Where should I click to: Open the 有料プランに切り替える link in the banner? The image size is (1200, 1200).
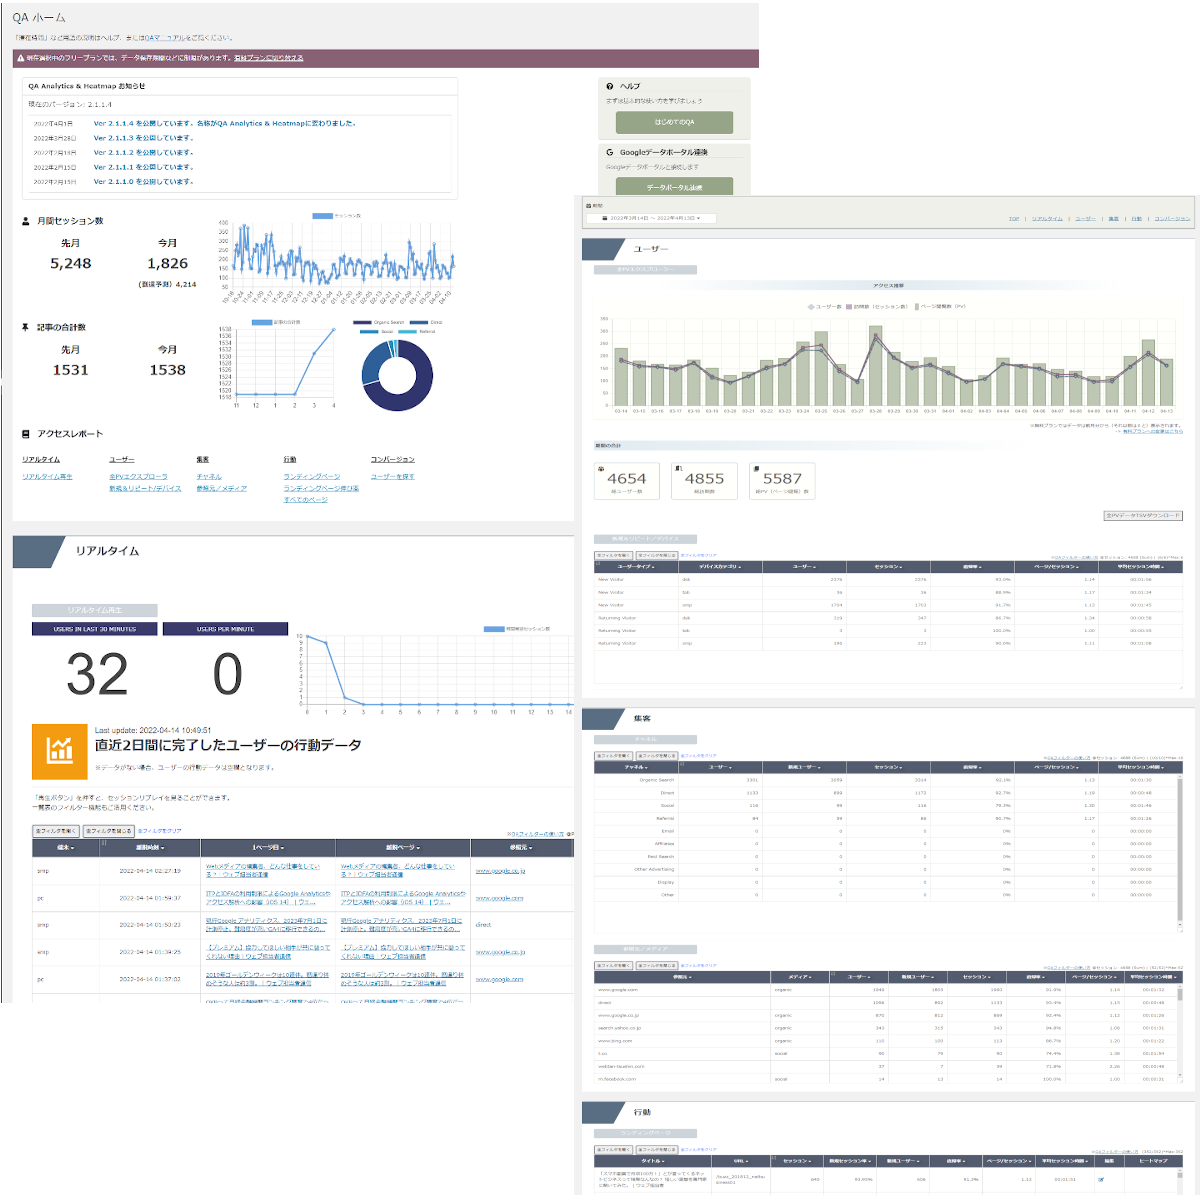[x=267, y=58]
